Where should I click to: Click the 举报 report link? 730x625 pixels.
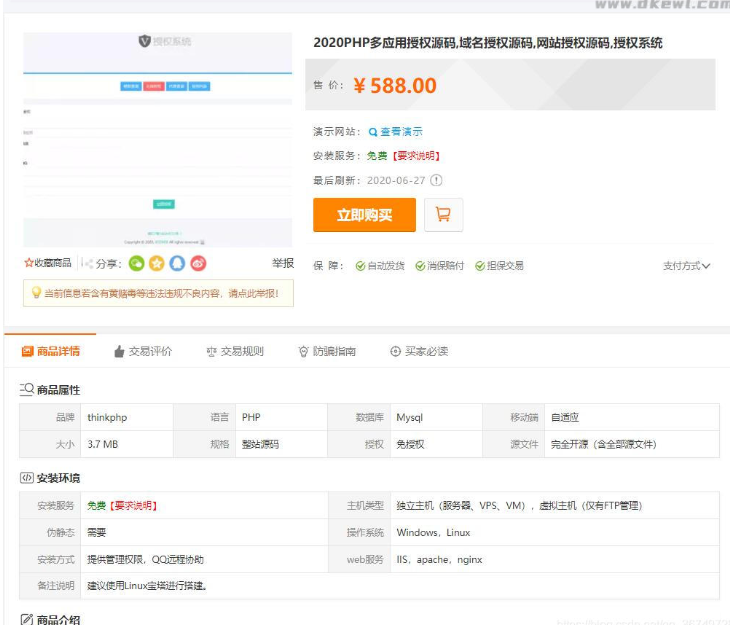(283, 263)
